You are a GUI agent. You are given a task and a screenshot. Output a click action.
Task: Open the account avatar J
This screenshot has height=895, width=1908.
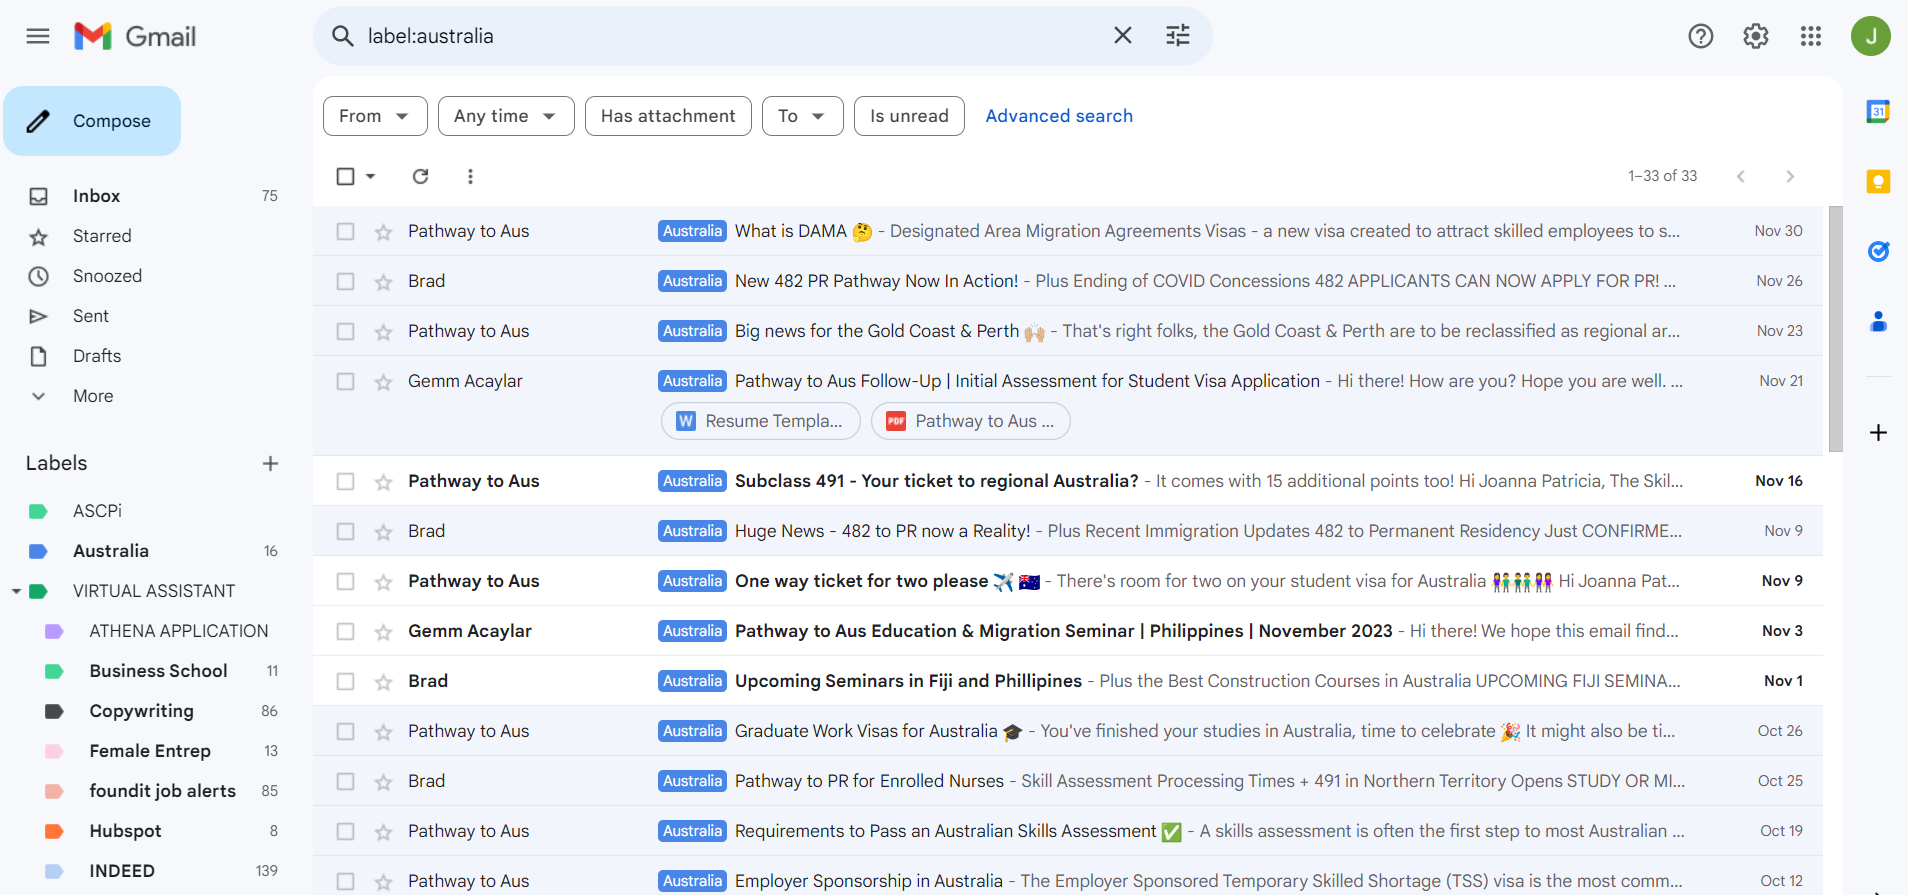coord(1871,37)
